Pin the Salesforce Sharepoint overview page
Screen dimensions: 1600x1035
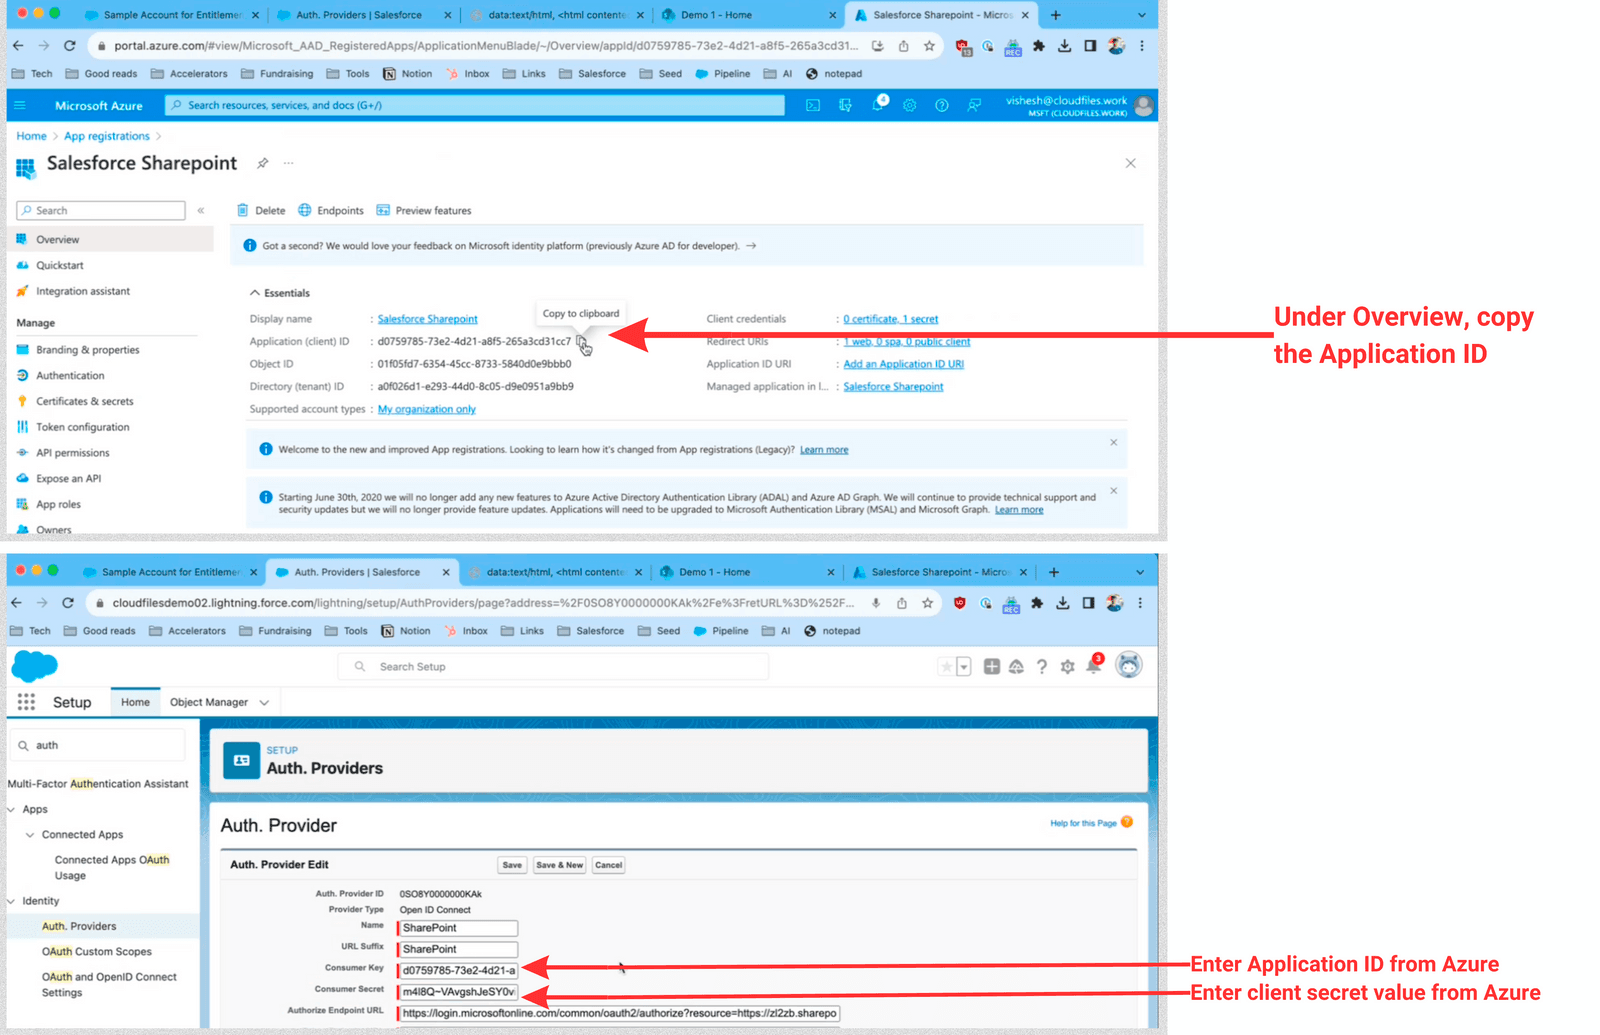262,163
